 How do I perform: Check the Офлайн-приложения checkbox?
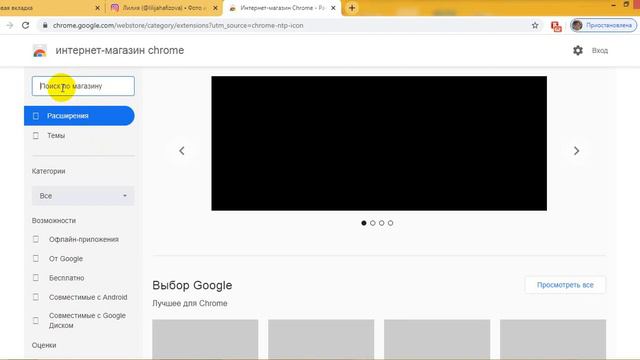tap(36, 239)
